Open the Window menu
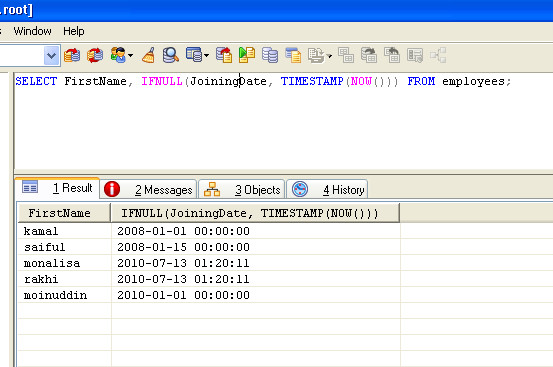This screenshot has width=553, height=367. 32,31
